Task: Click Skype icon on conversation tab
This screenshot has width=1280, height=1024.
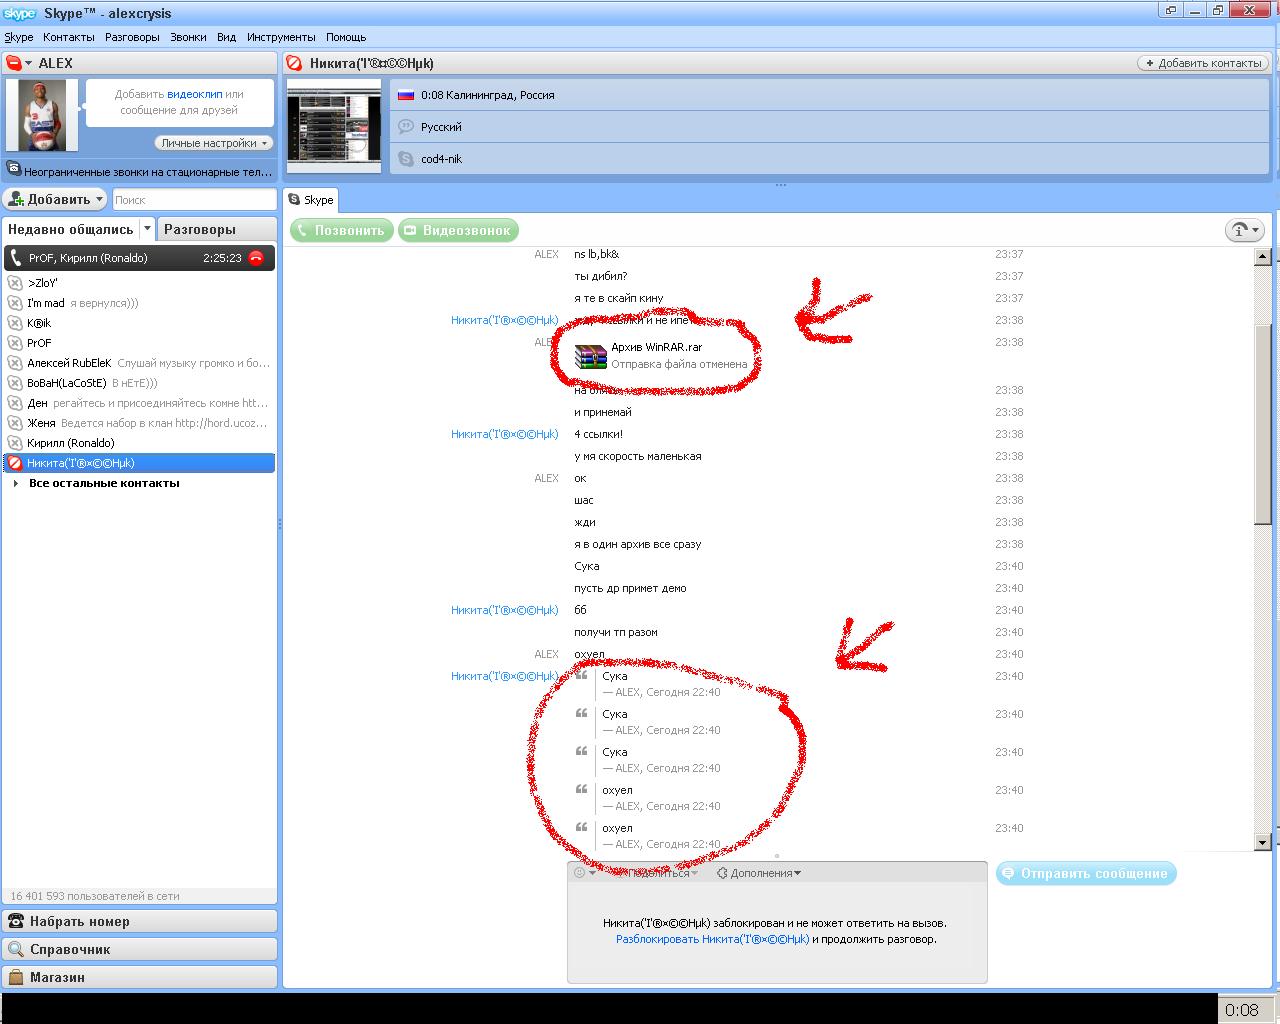Action: point(294,200)
